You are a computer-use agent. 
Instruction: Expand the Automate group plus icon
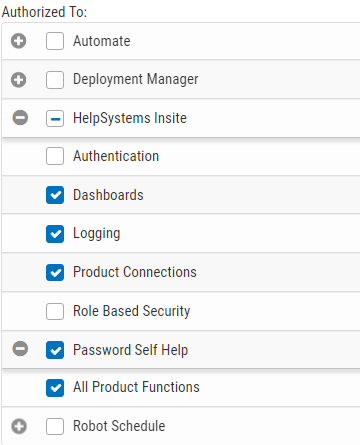click(18, 41)
